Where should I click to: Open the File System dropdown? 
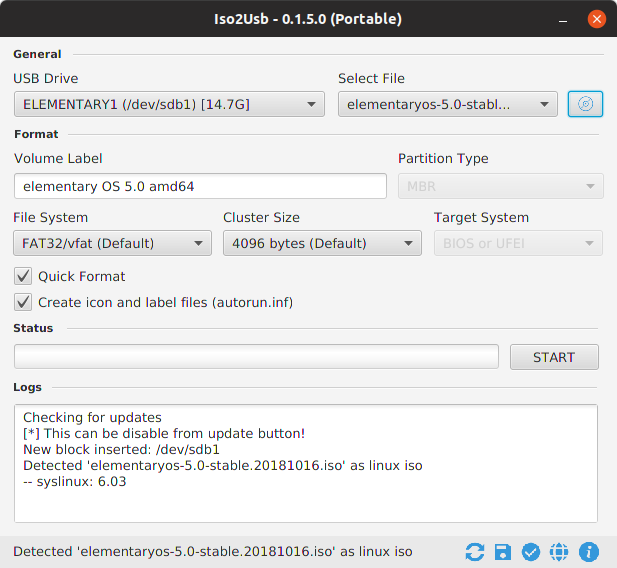[112, 243]
